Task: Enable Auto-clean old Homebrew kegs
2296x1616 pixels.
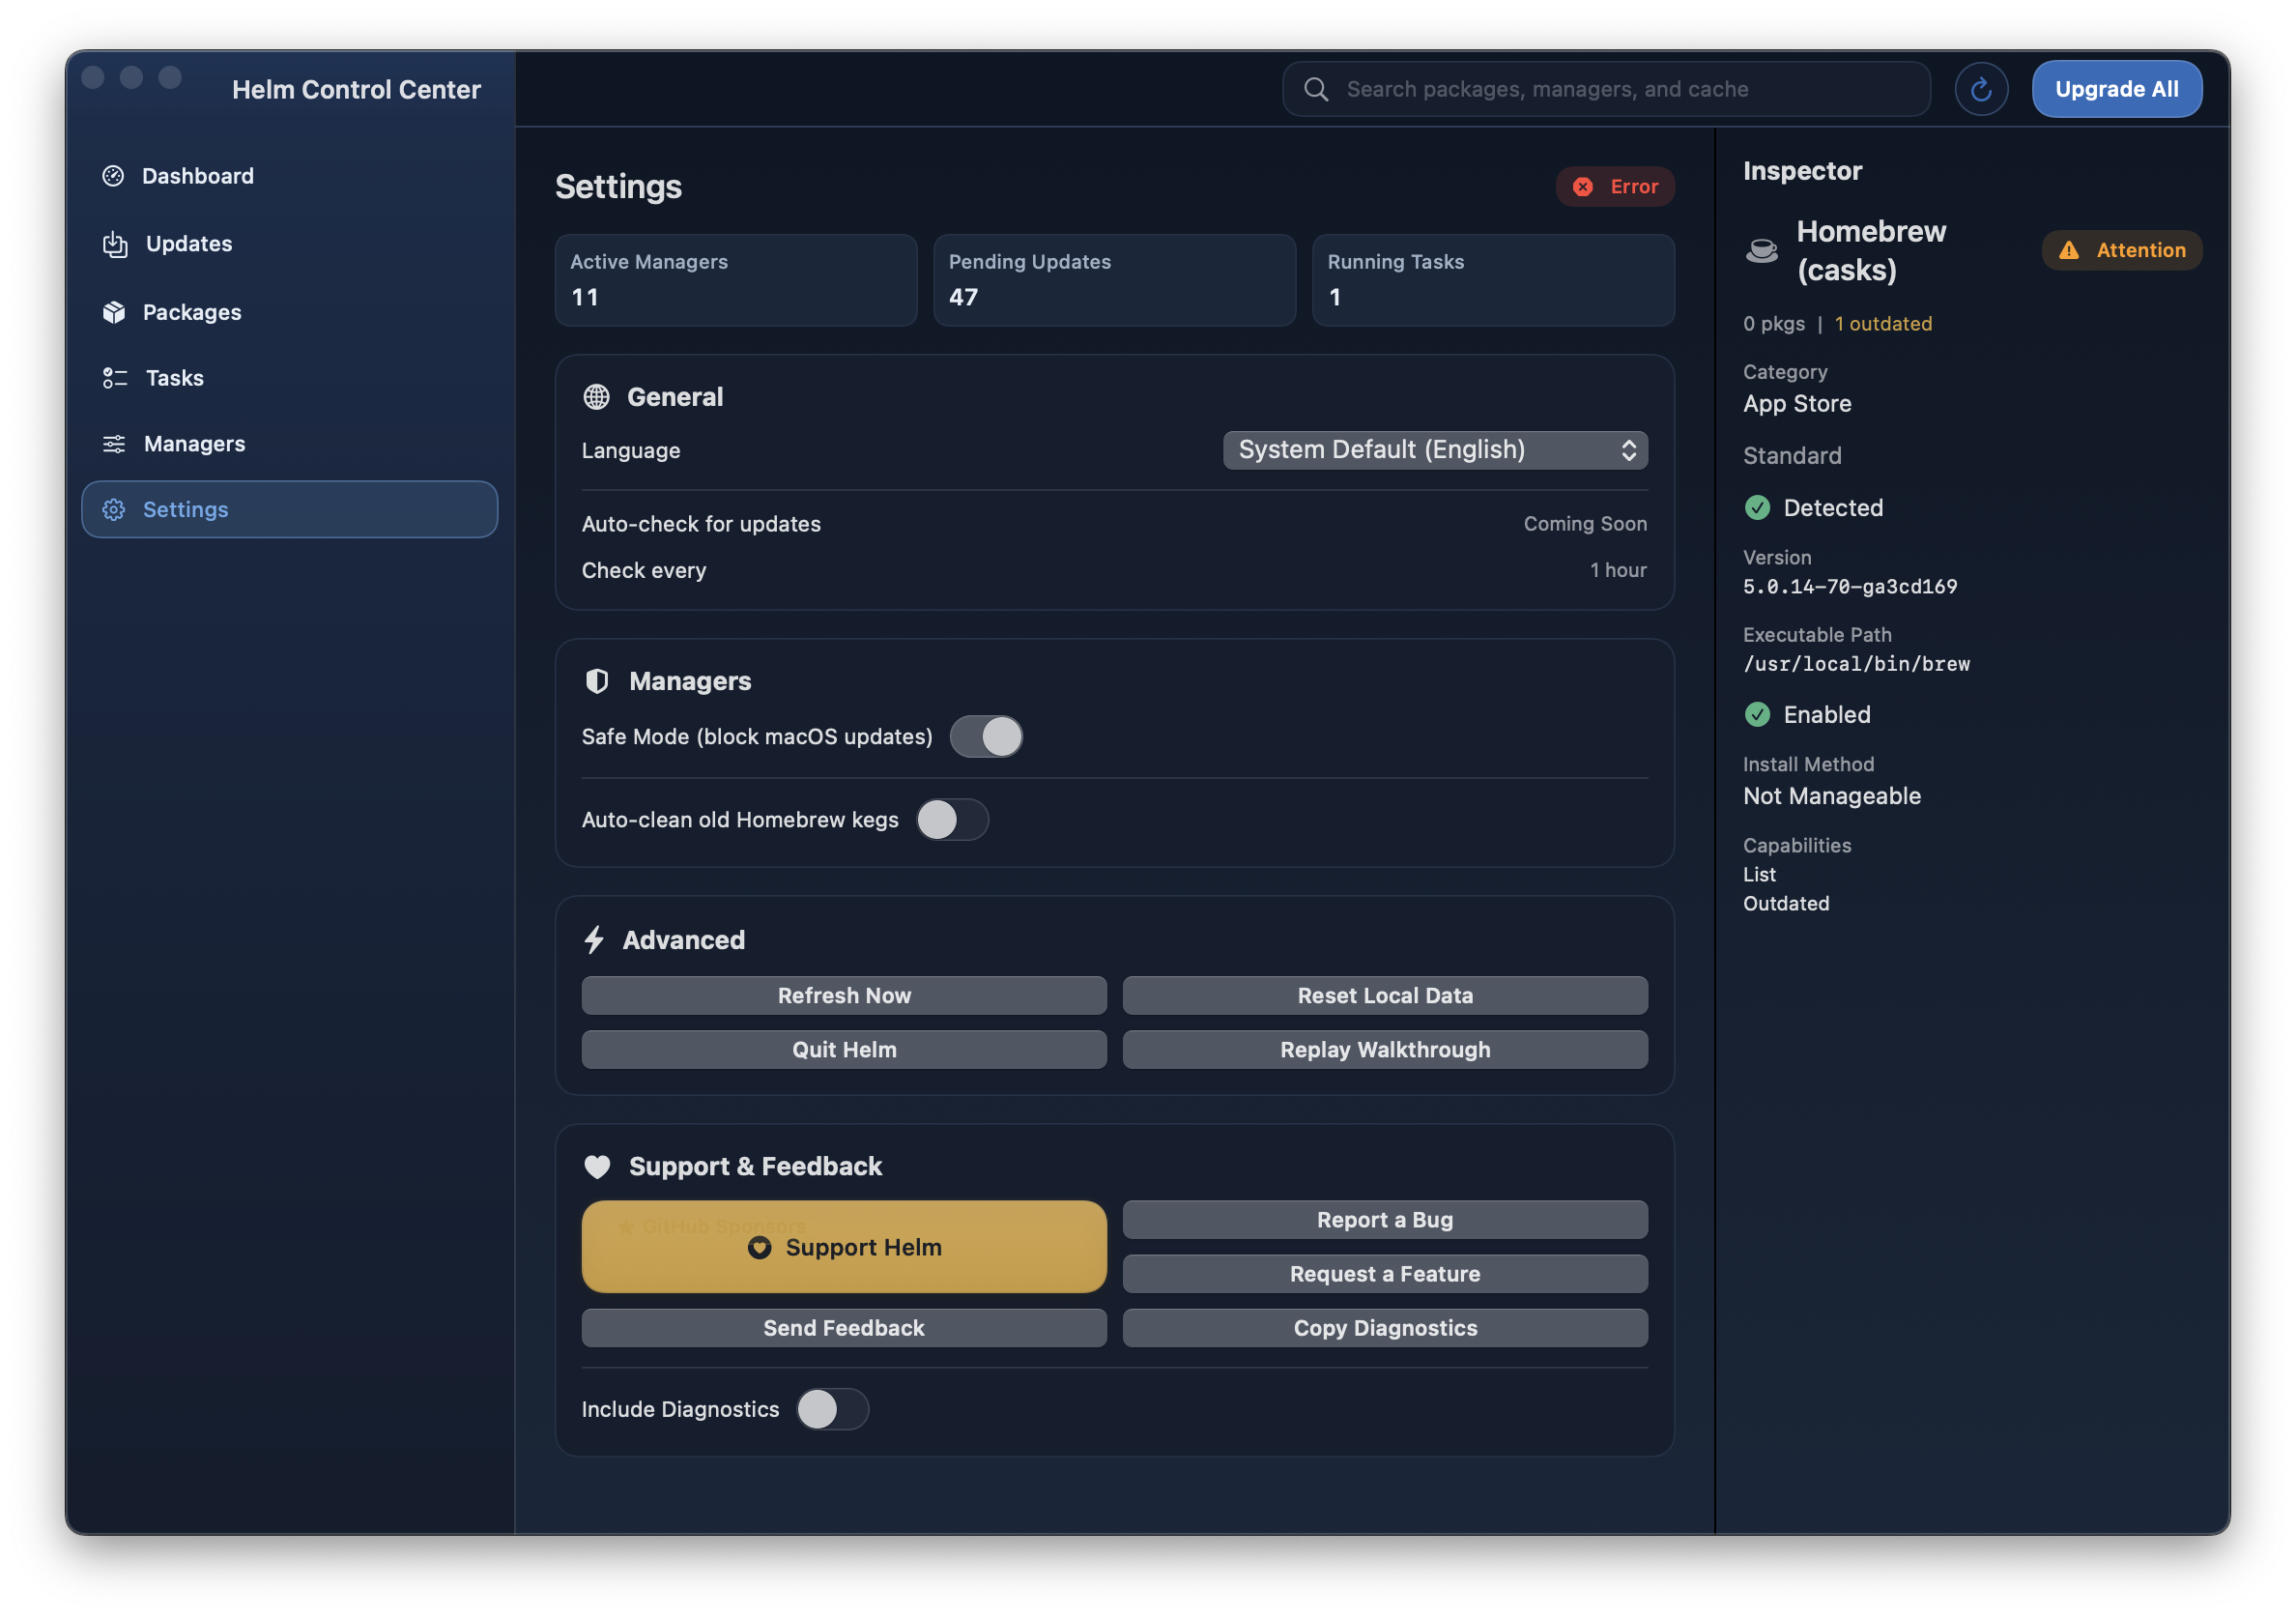Action: [x=952, y=819]
